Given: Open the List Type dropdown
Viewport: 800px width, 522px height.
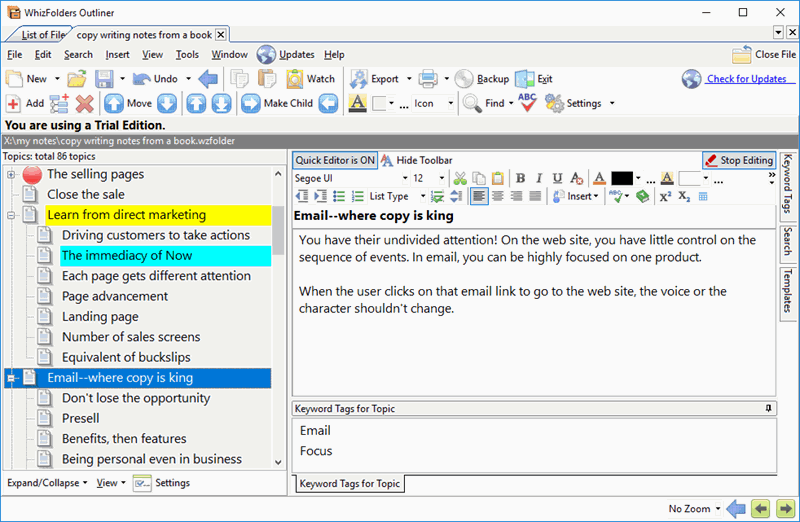Looking at the screenshot, I should [423, 196].
